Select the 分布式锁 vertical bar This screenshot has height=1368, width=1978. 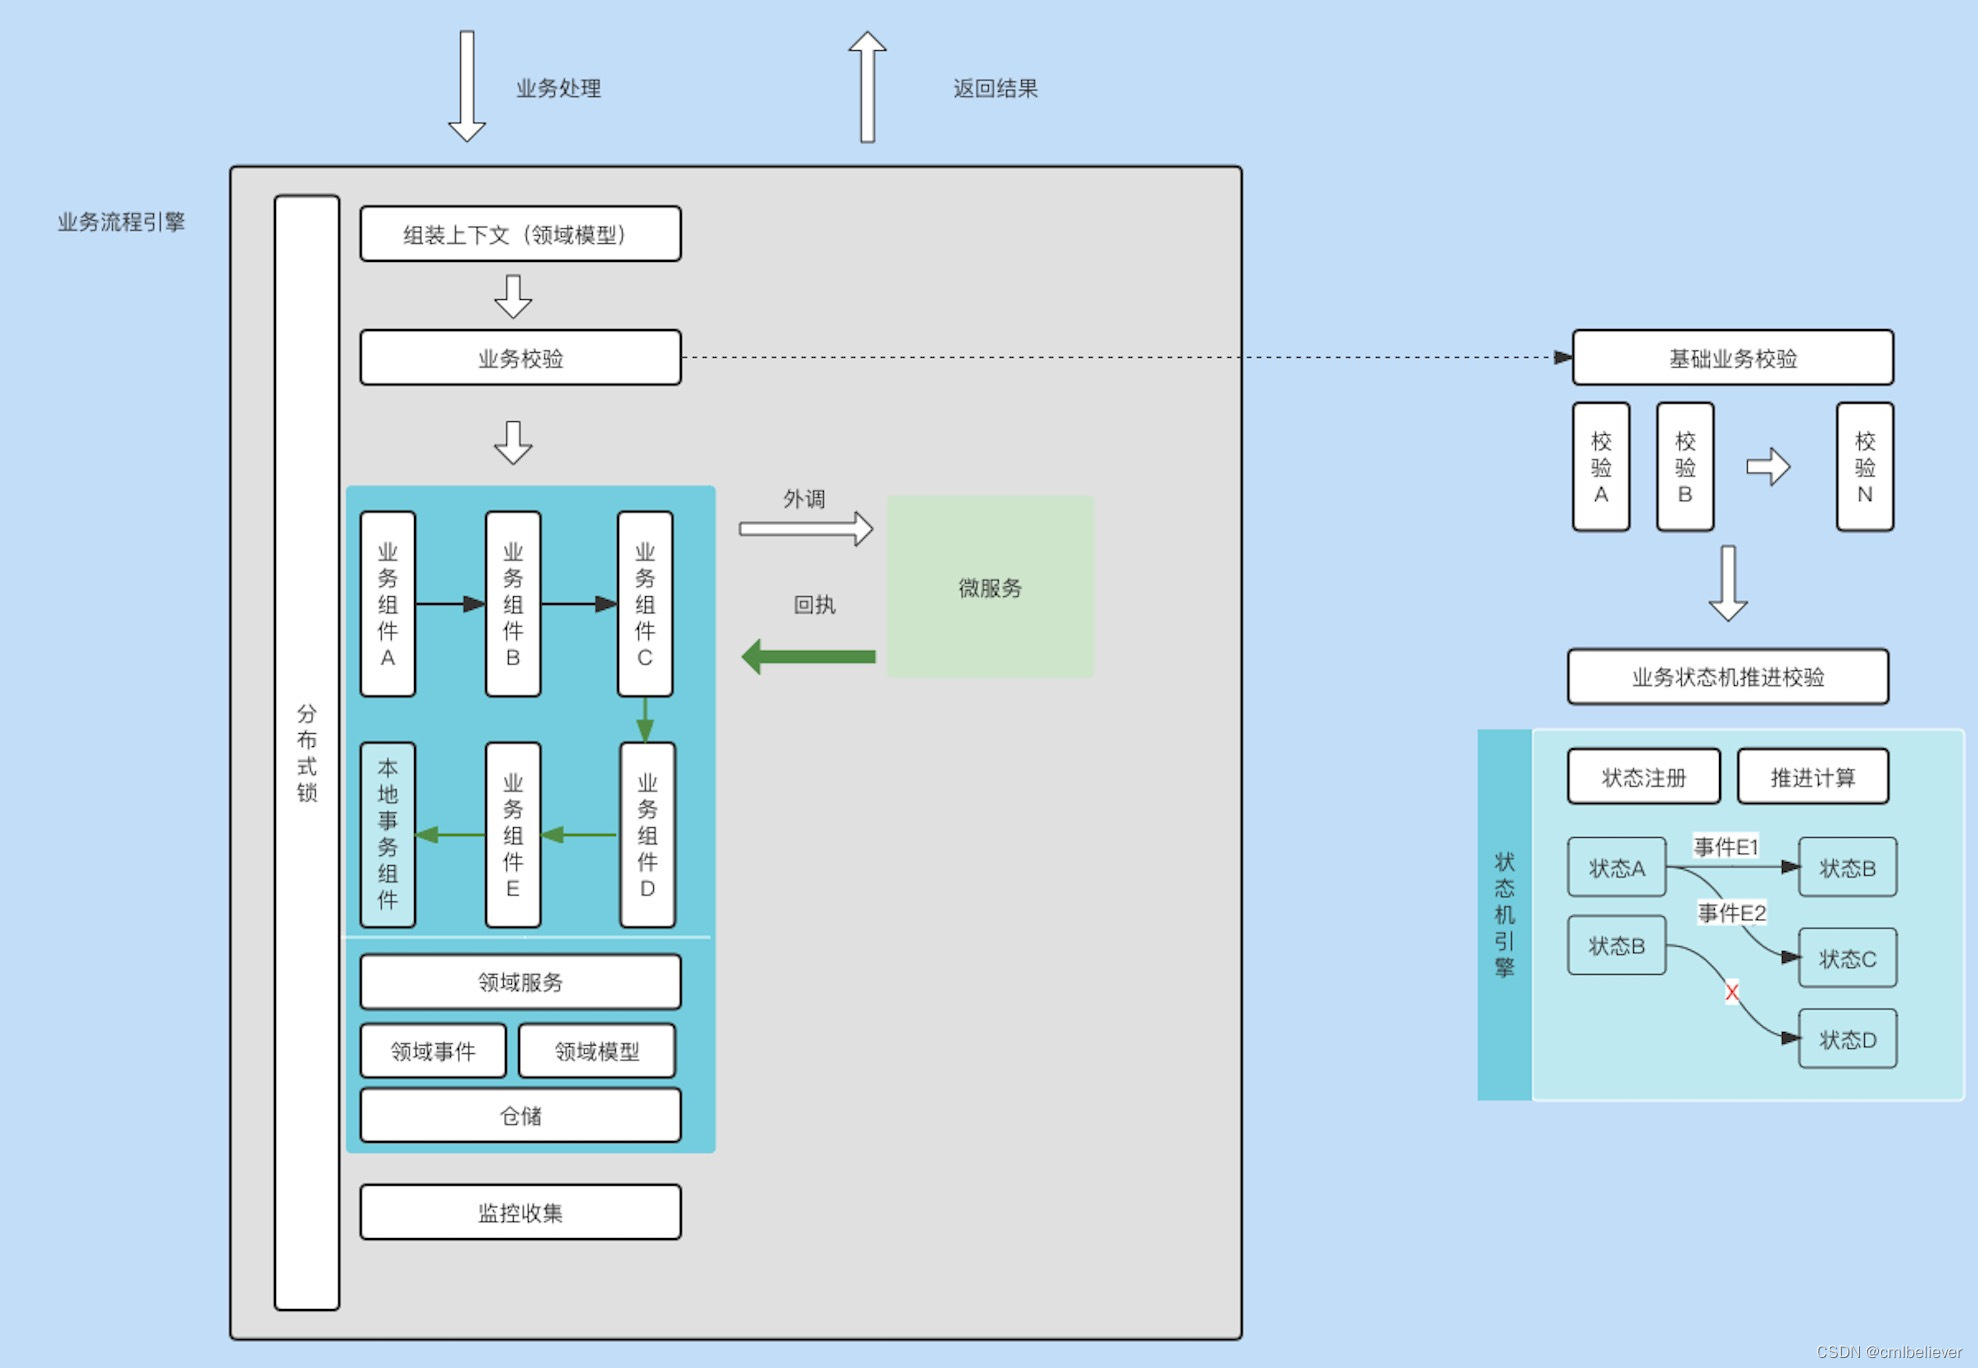coord(307,752)
